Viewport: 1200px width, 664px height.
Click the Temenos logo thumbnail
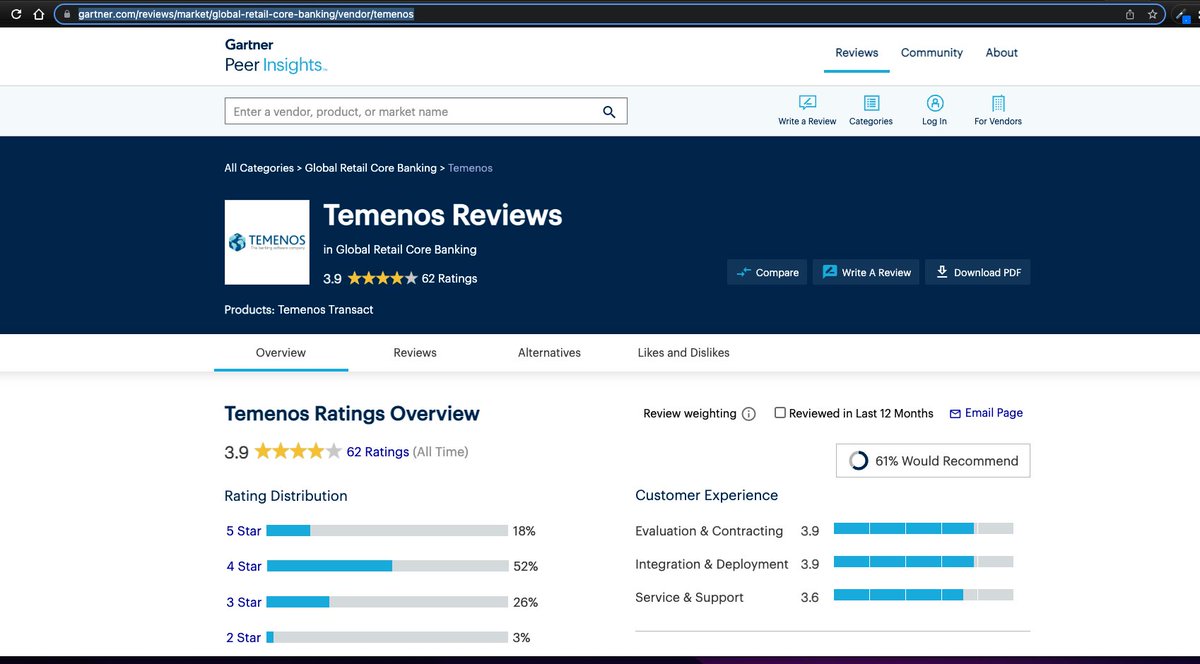[x=267, y=242]
